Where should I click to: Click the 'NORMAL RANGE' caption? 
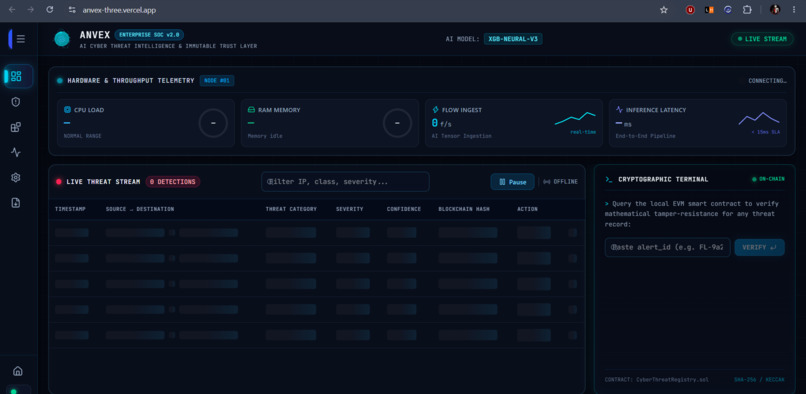[x=82, y=136]
